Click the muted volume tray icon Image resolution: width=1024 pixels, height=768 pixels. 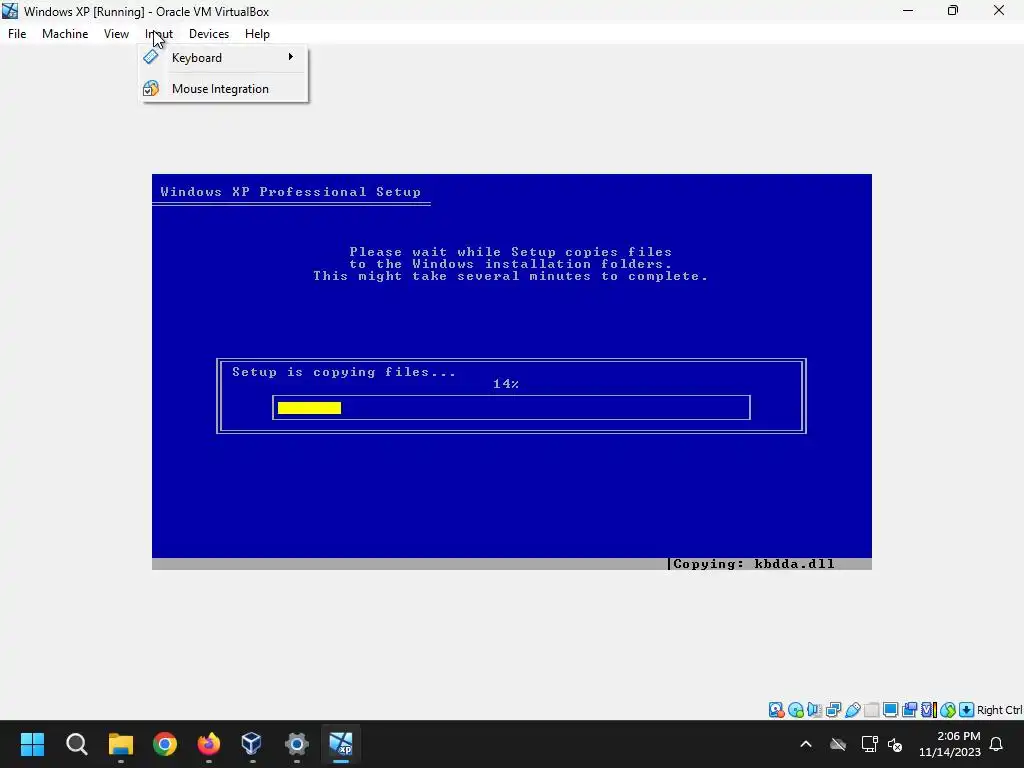click(x=895, y=744)
